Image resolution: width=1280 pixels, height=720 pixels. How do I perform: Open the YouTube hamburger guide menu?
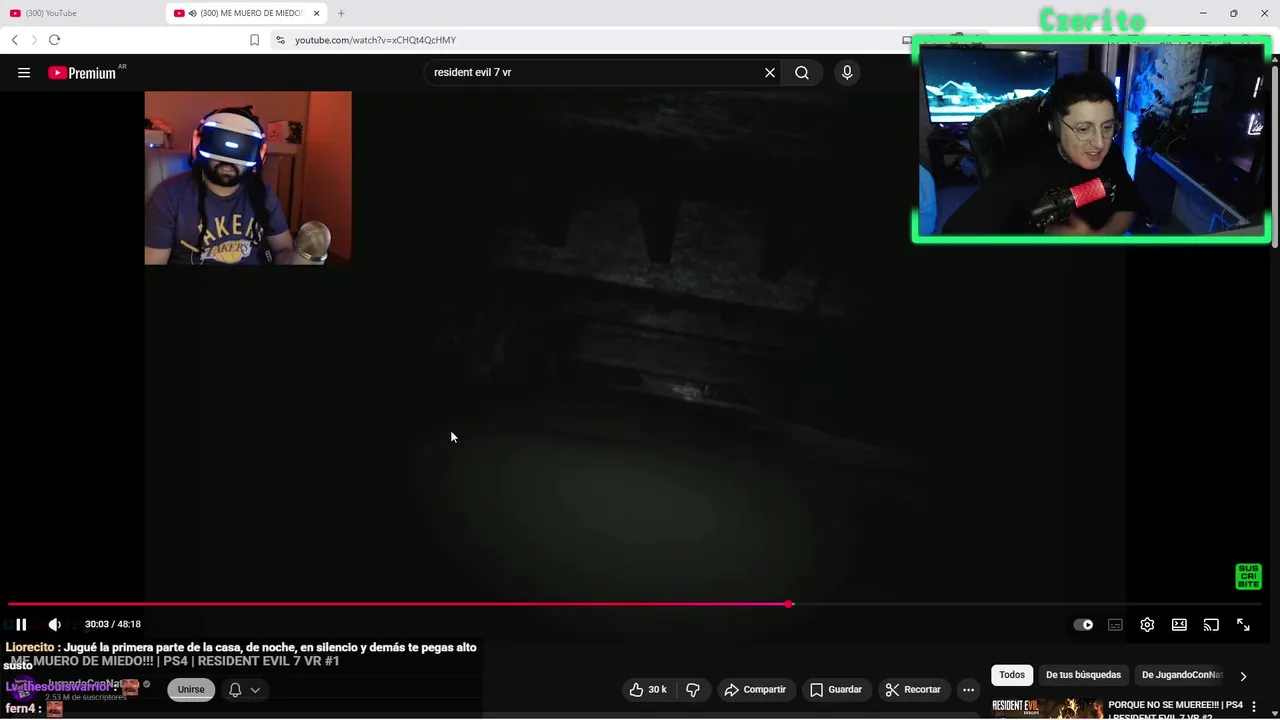pos(24,73)
